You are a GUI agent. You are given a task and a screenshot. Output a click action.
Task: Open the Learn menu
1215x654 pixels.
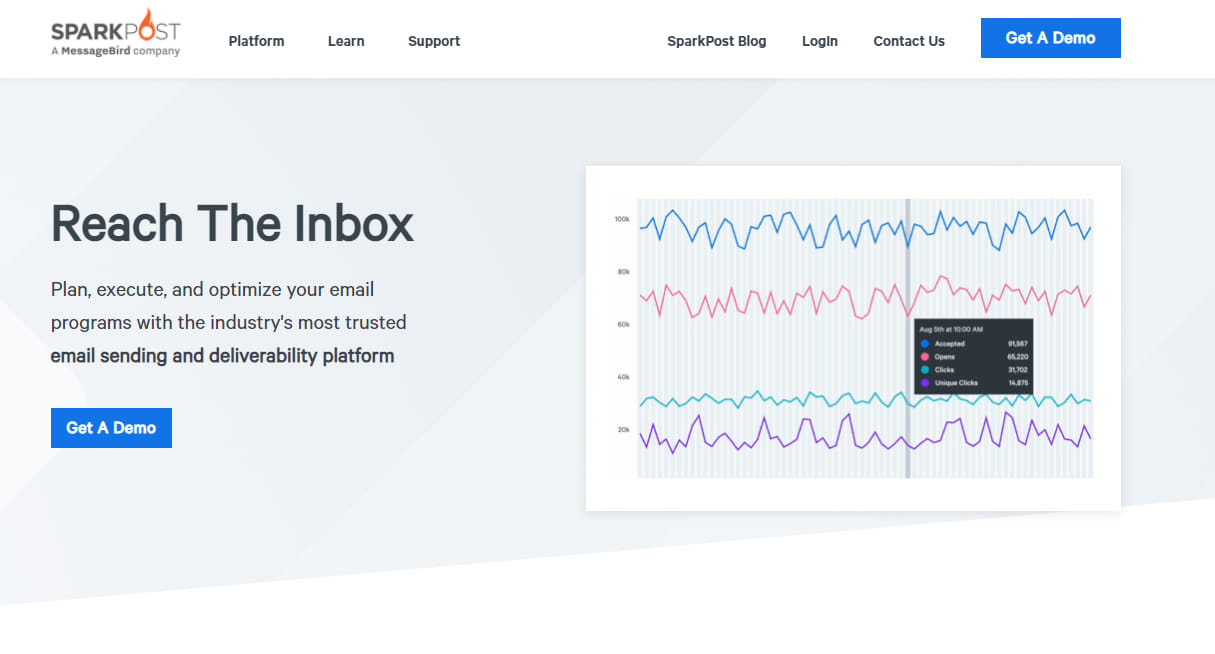tap(346, 41)
